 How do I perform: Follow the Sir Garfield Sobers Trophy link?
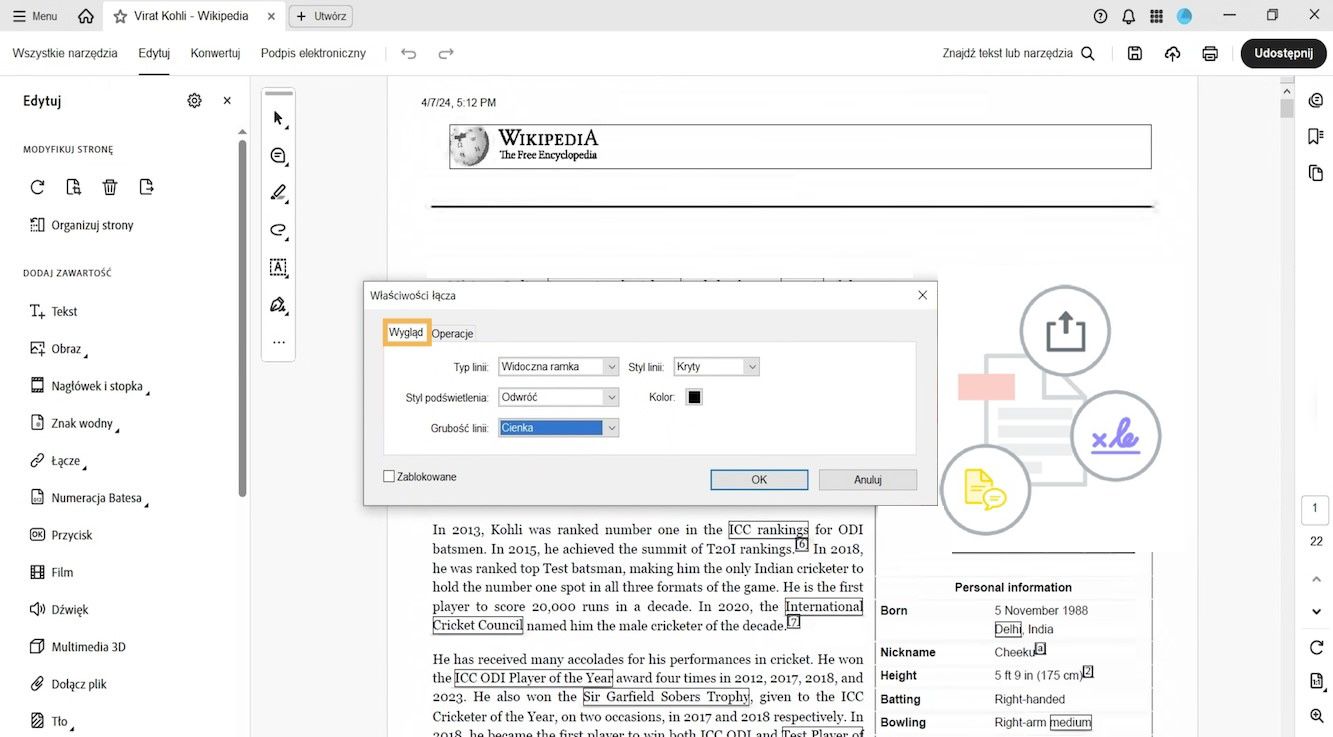[666, 697]
